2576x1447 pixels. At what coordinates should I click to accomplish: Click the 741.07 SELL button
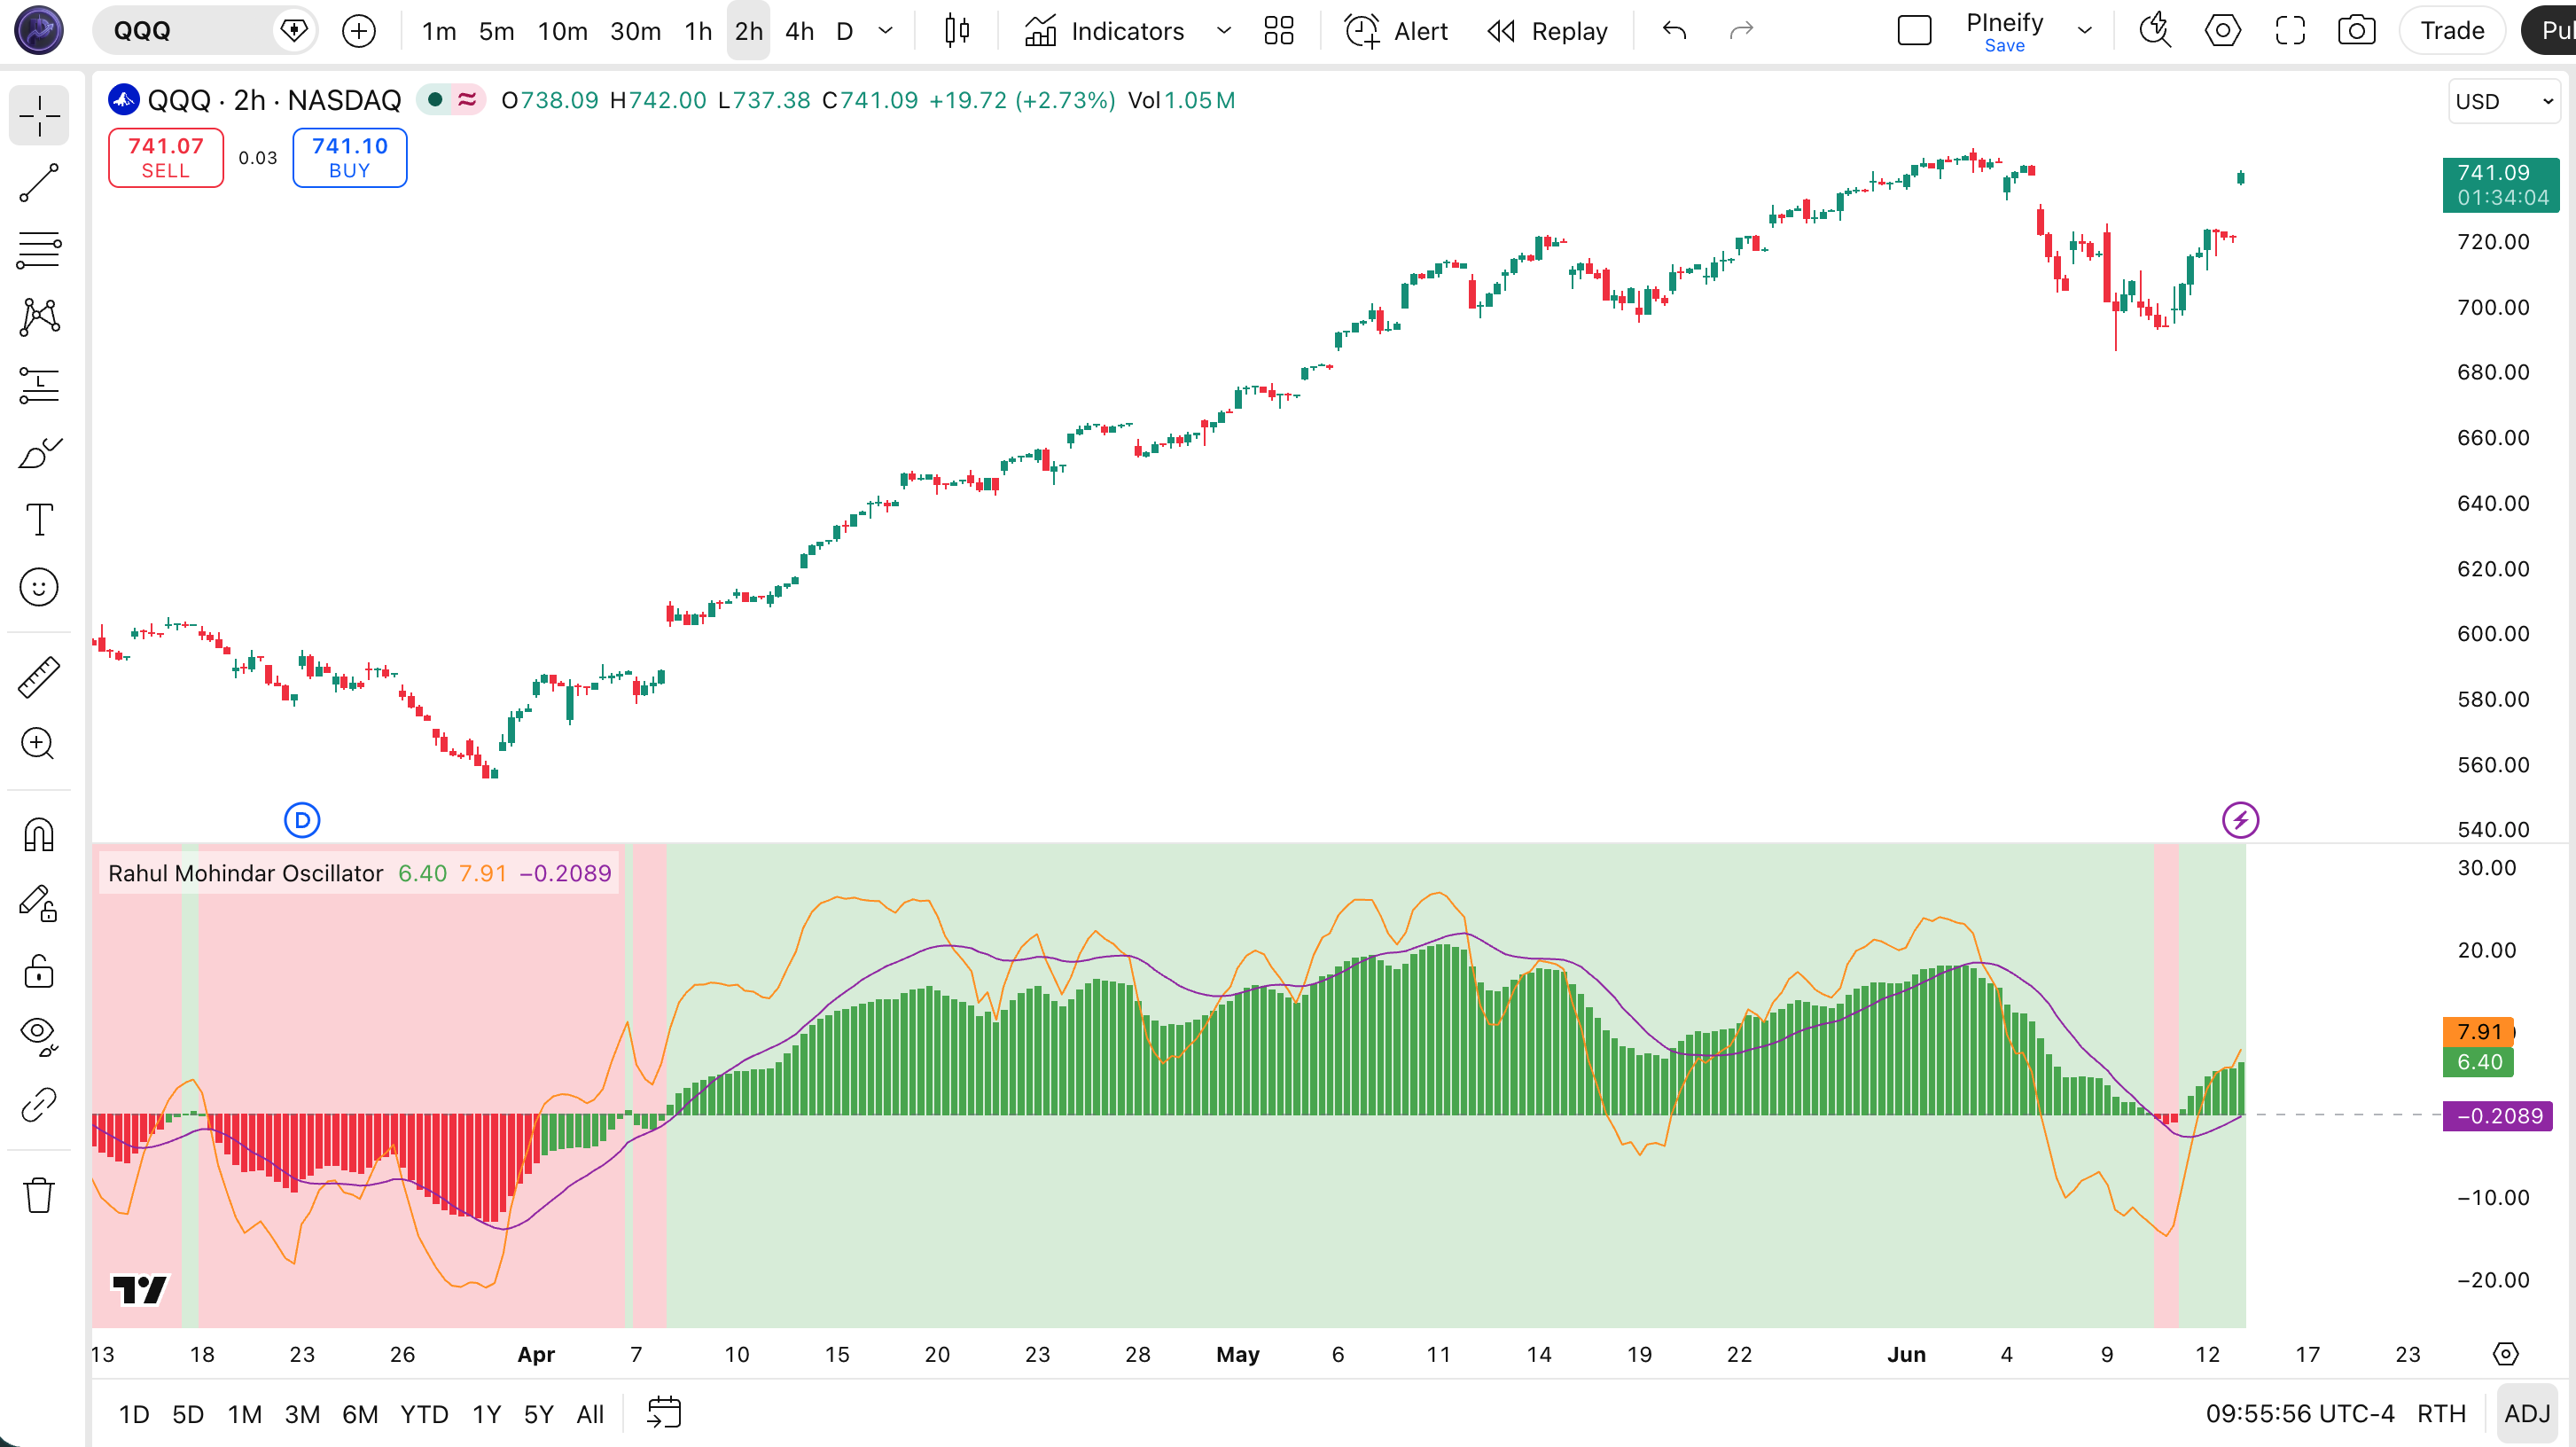(x=166, y=157)
